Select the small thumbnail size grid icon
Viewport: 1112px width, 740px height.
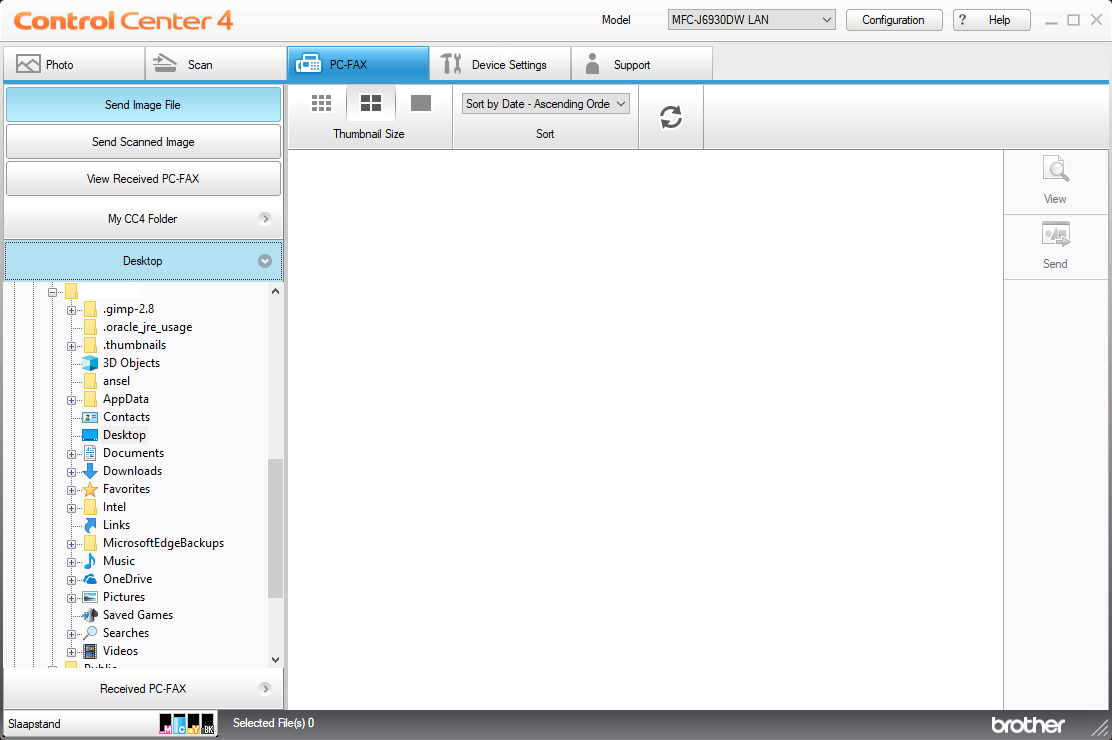(x=321, y=104)
